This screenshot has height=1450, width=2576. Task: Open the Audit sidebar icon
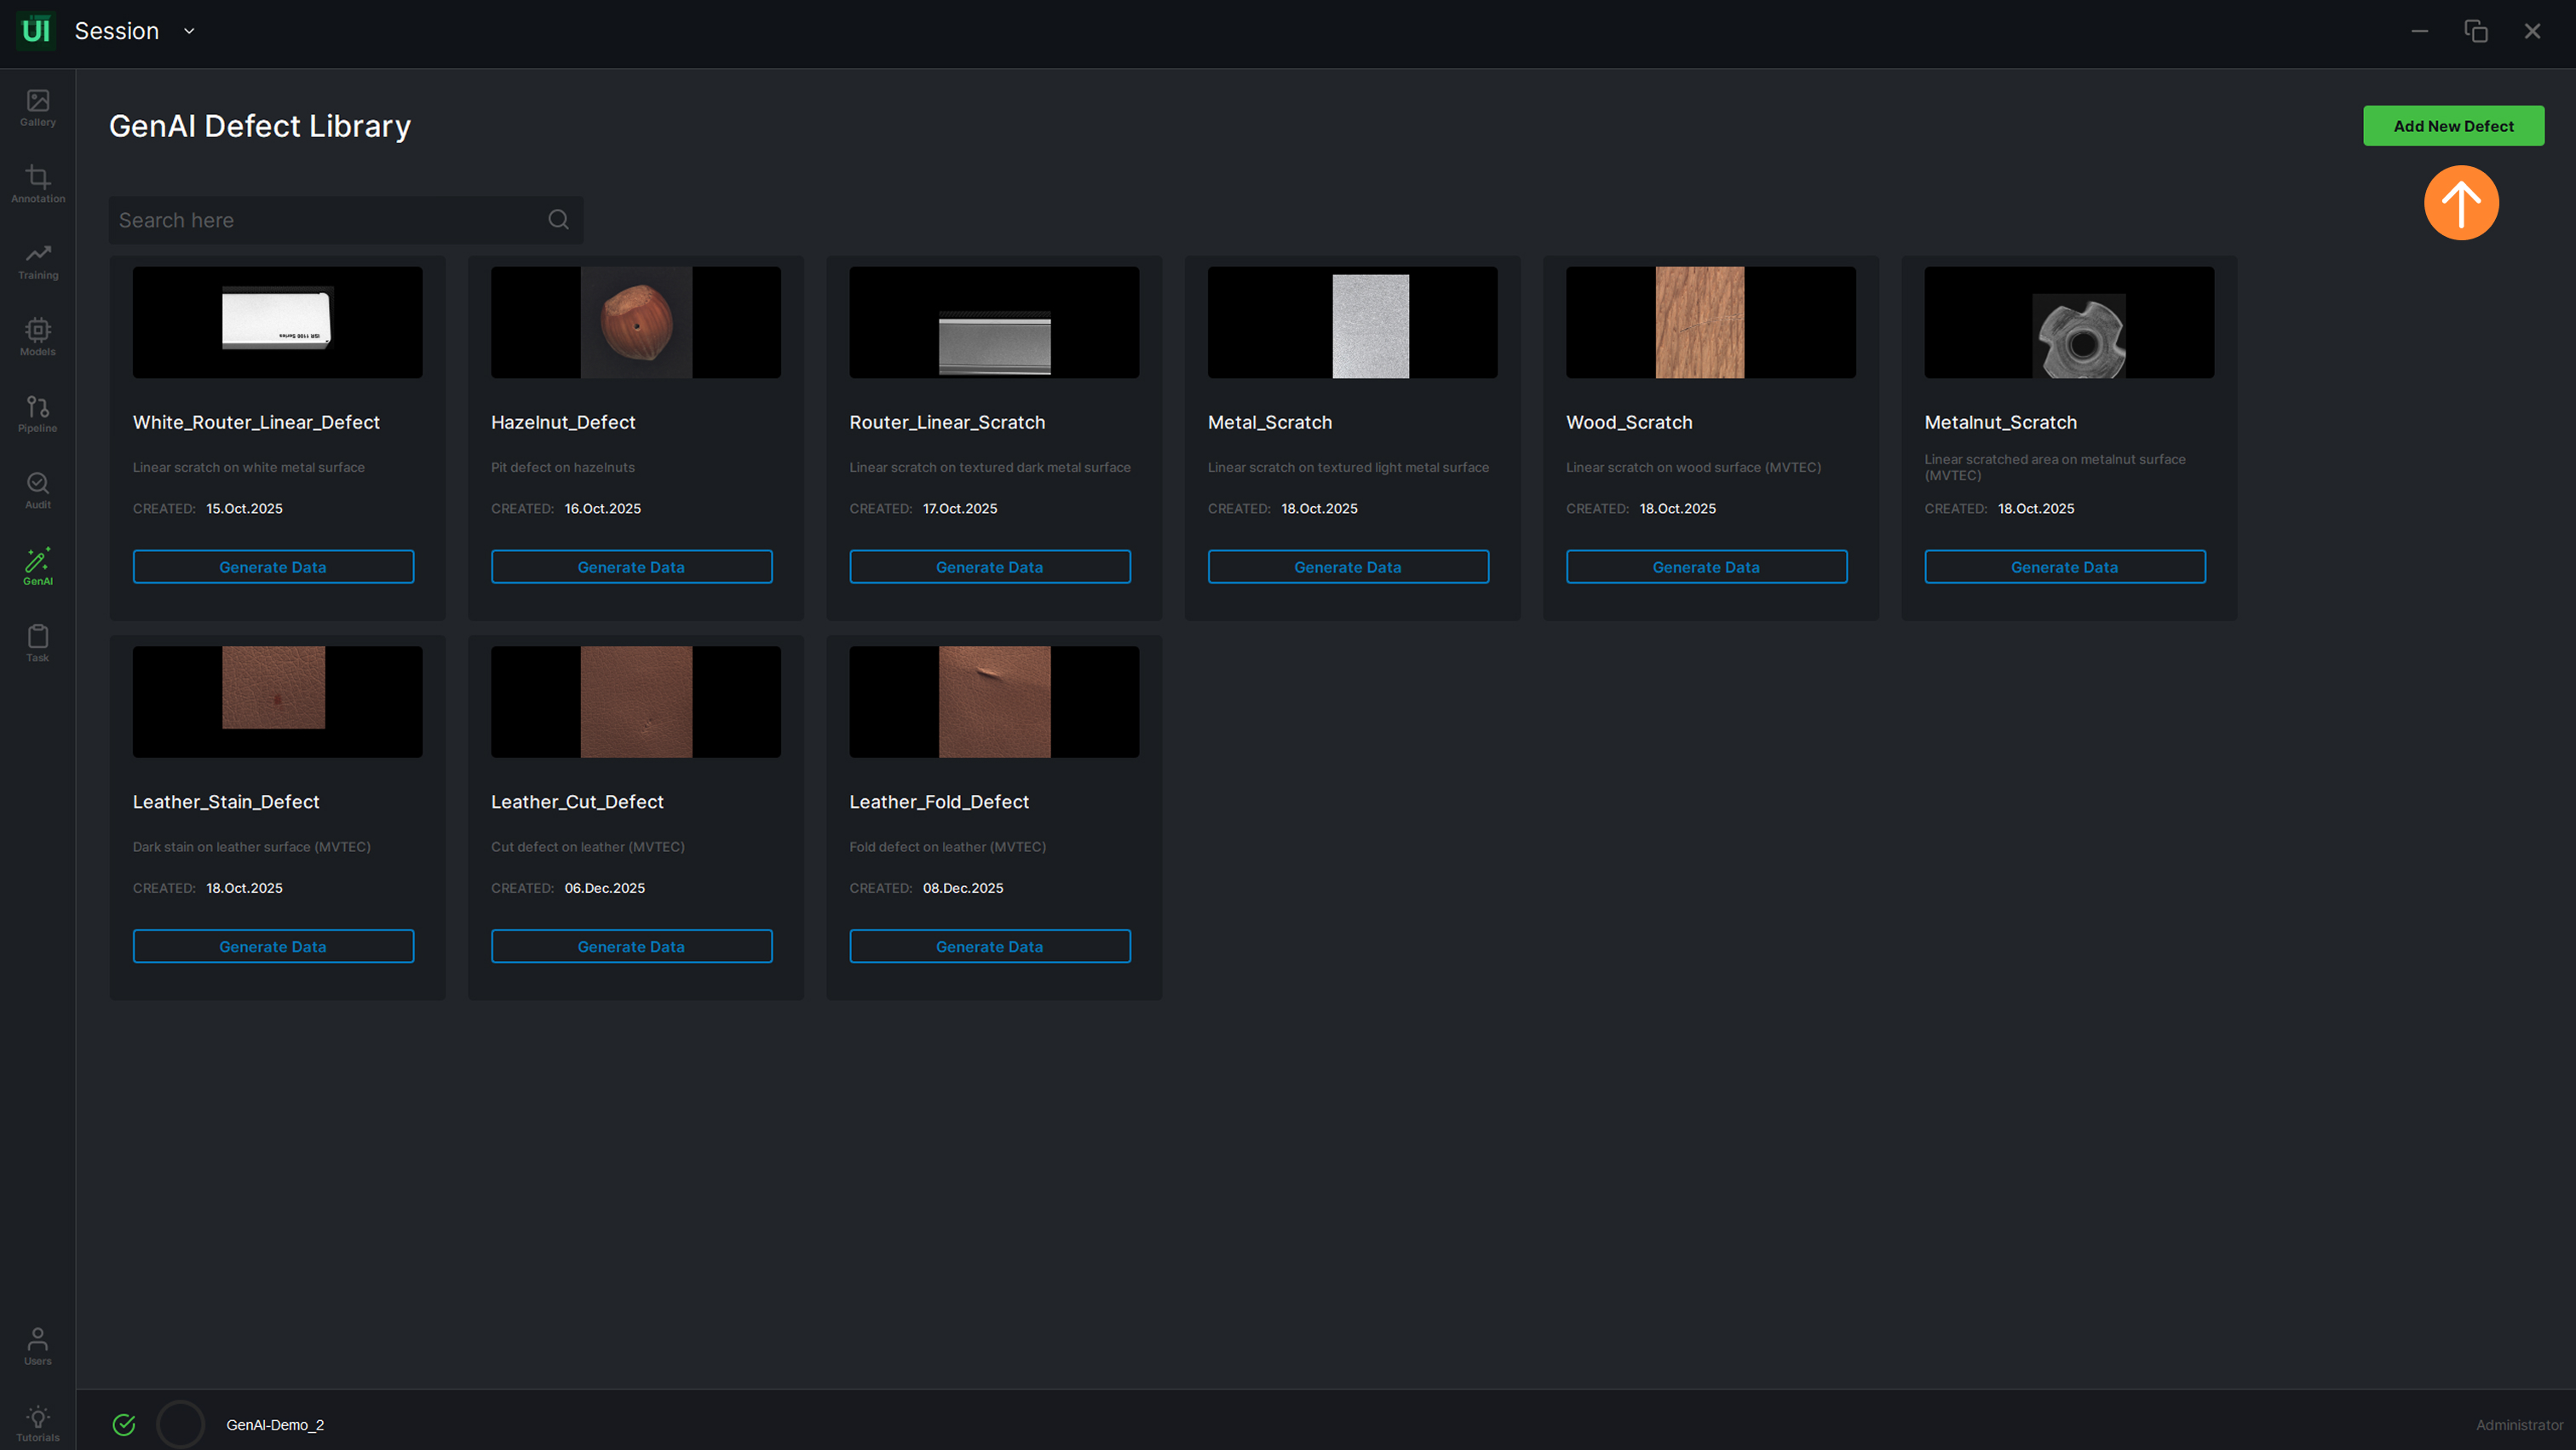point(38,489)
